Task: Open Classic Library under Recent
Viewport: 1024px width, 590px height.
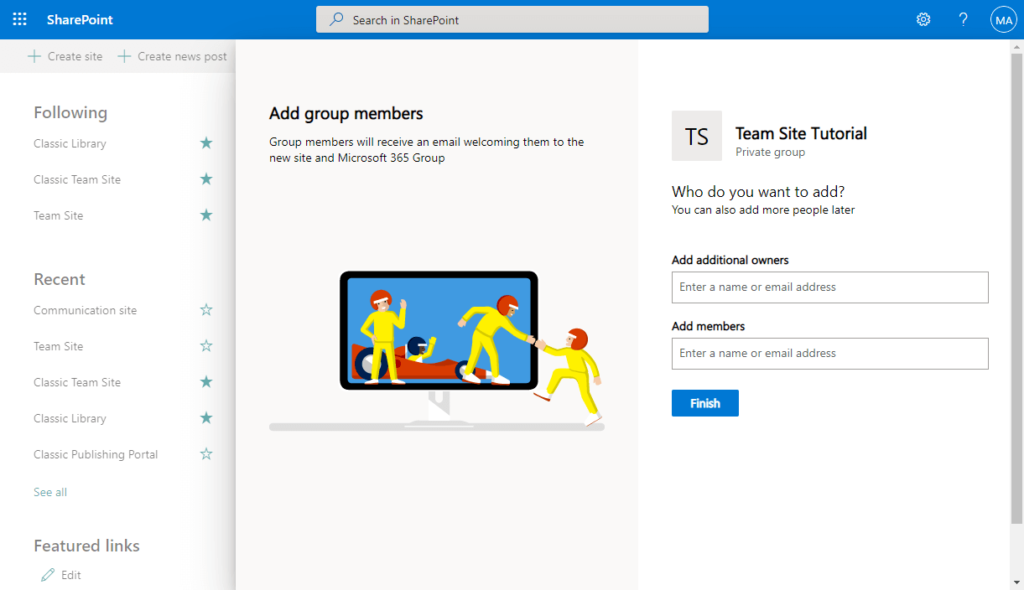Action: (70, 418)
